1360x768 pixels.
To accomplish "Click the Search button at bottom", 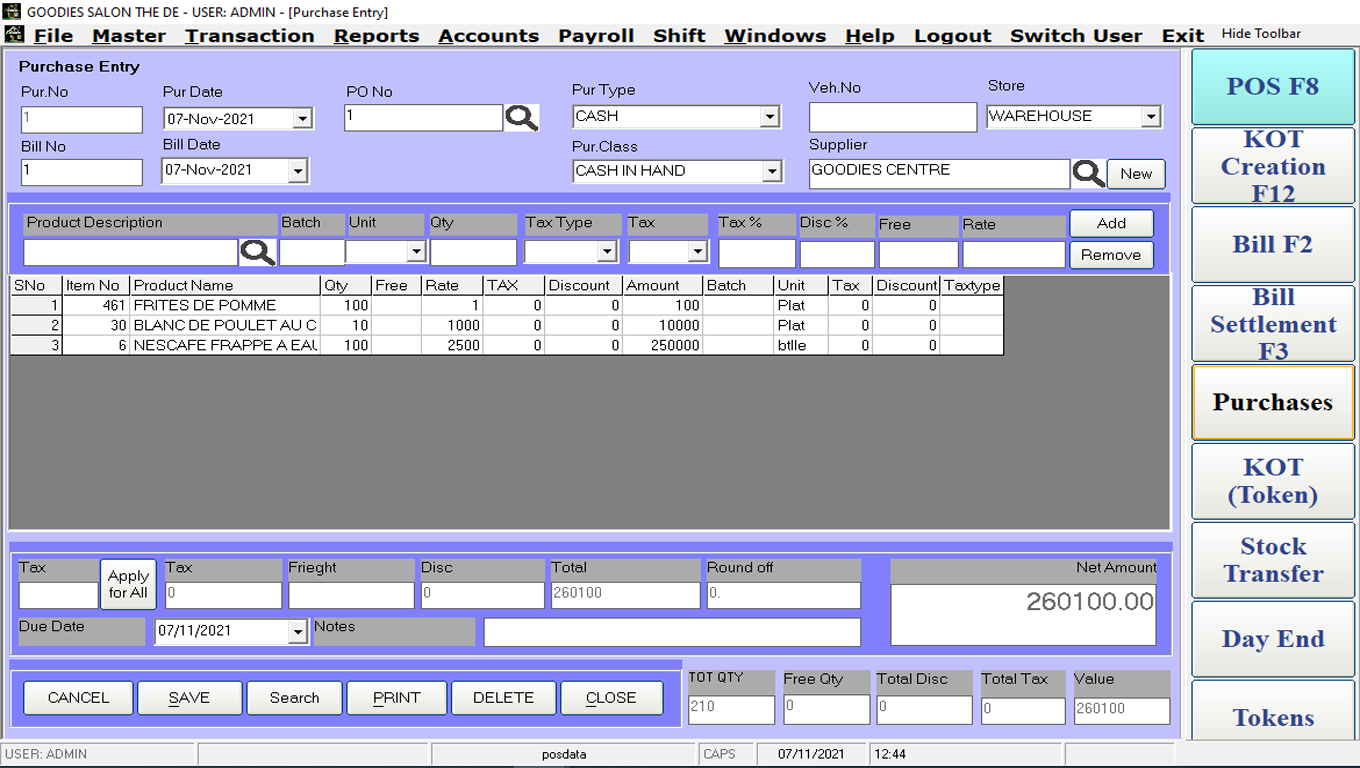I will click(294, 698).
